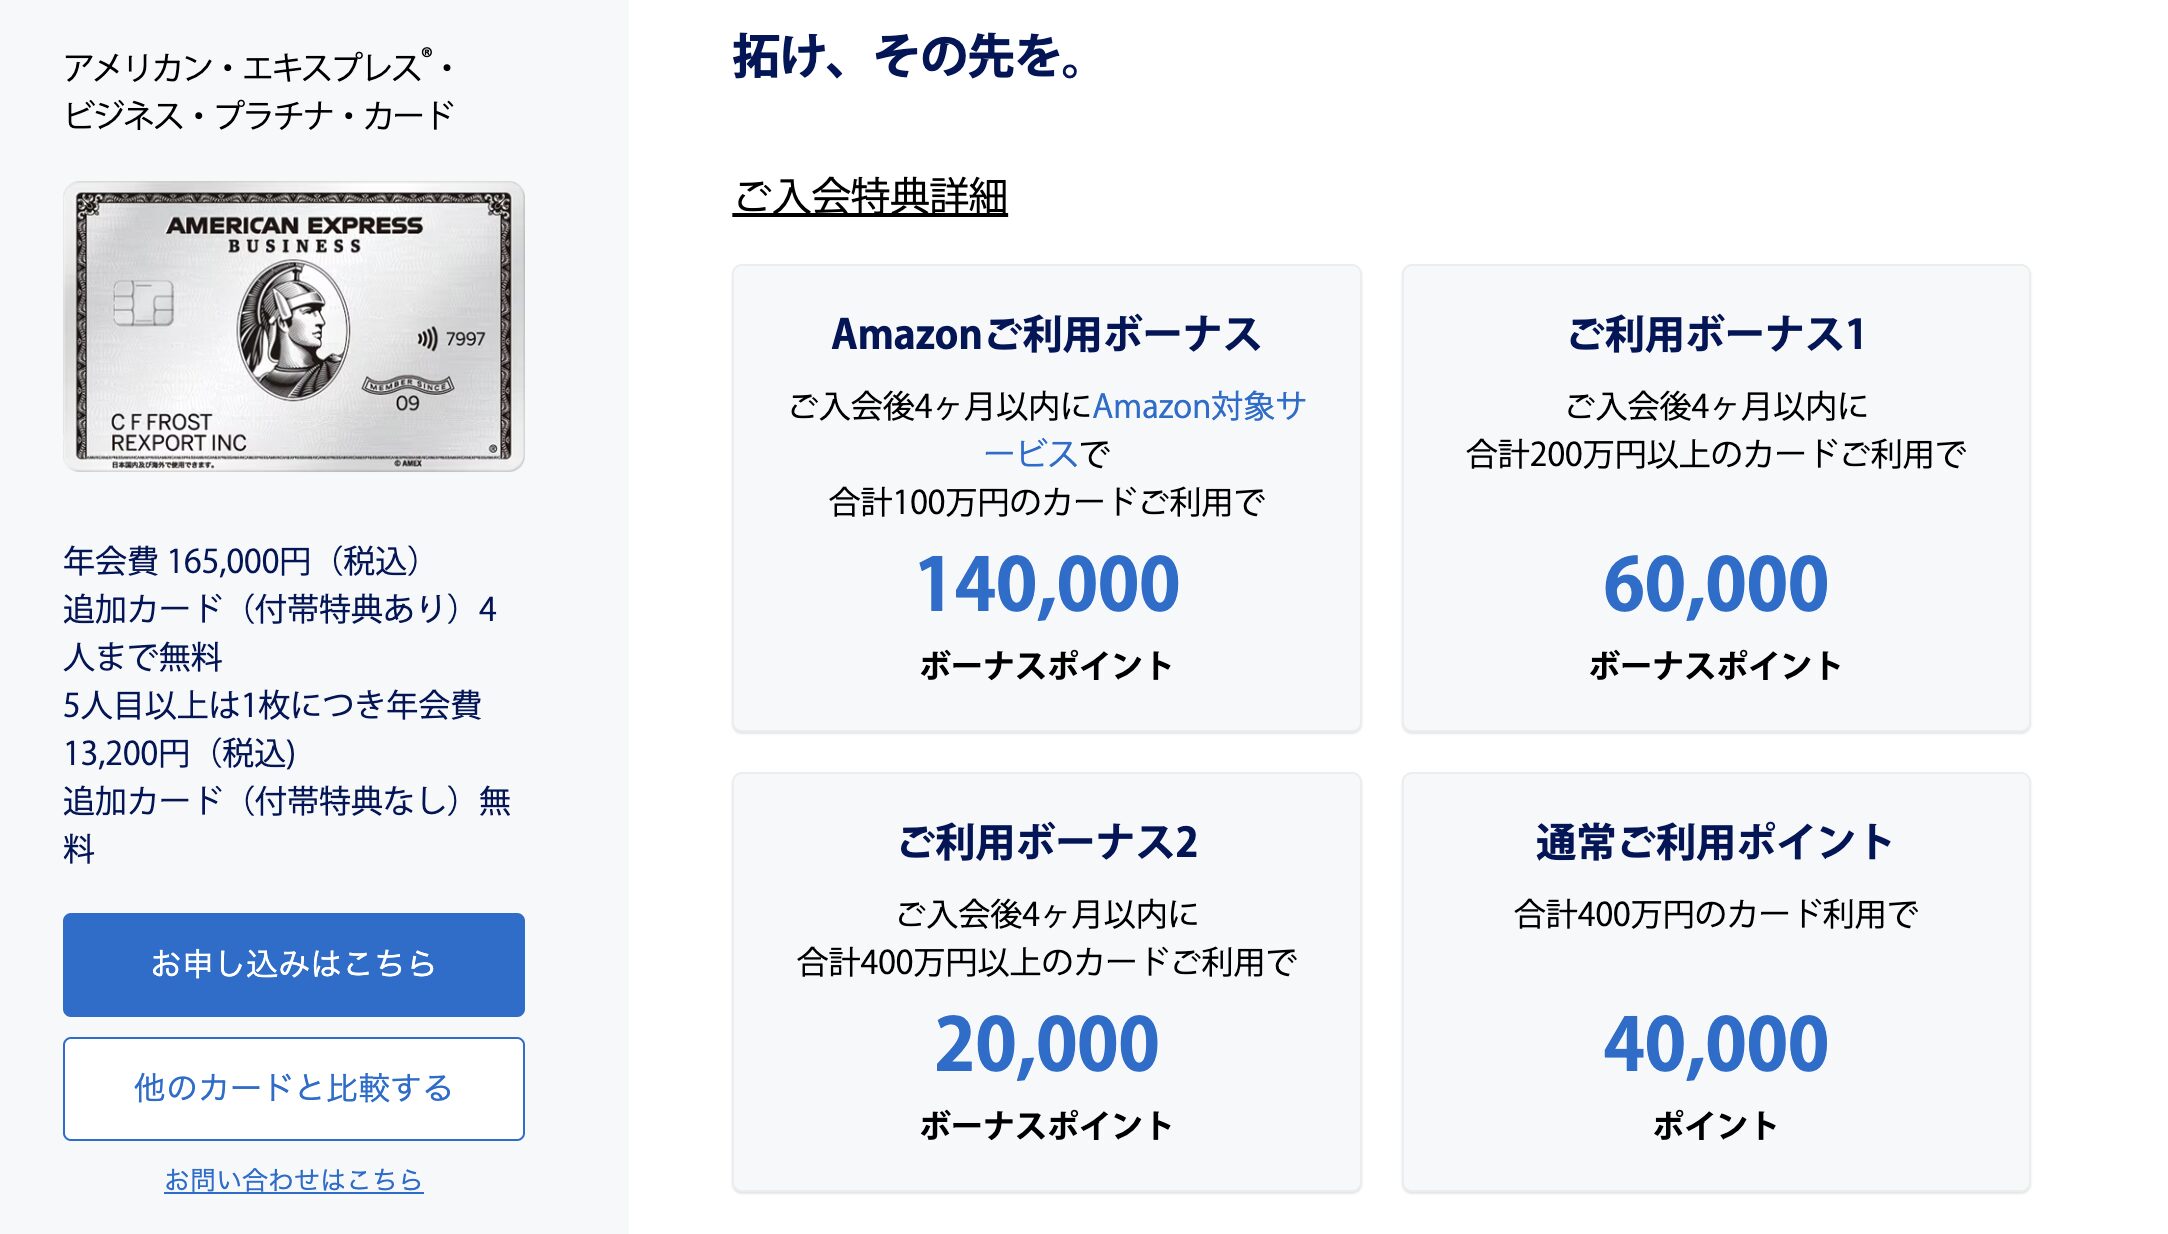Image resolution: width=2168 pixels, height=1234 pixels.
Task: Open the Amazon対象サービス link
Action: (x=1144, y=430)
